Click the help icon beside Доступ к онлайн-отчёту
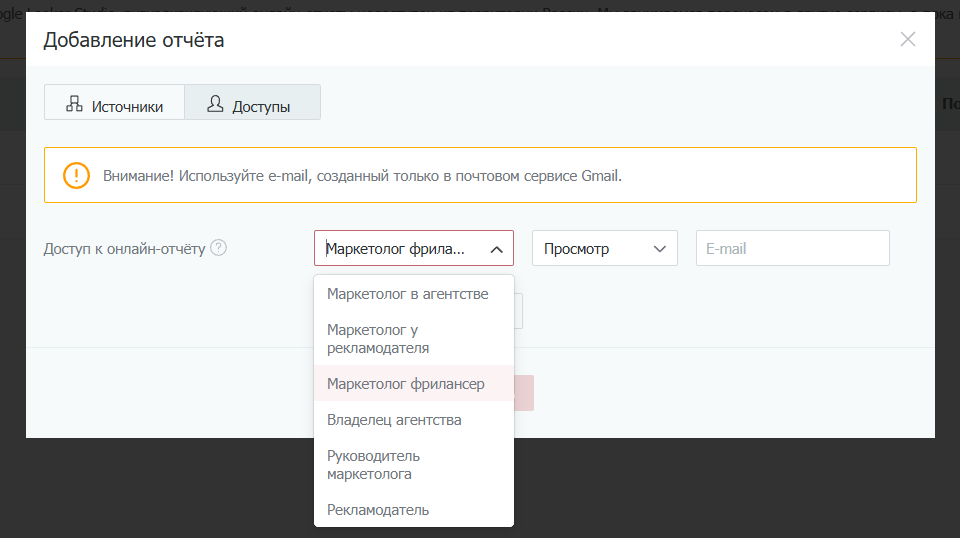This screenshot has height=538, width=960. tap(219, 248)
